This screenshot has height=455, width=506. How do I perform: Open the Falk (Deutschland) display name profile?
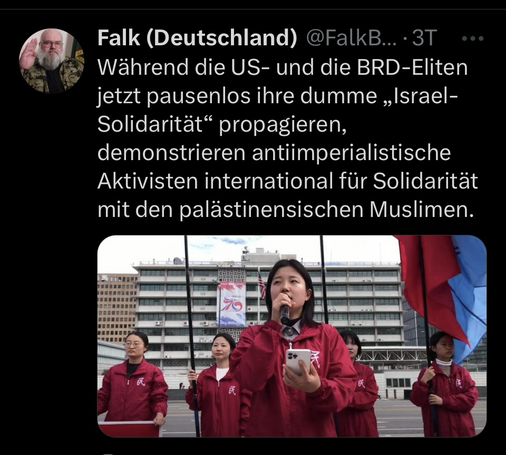click(197, 38)
